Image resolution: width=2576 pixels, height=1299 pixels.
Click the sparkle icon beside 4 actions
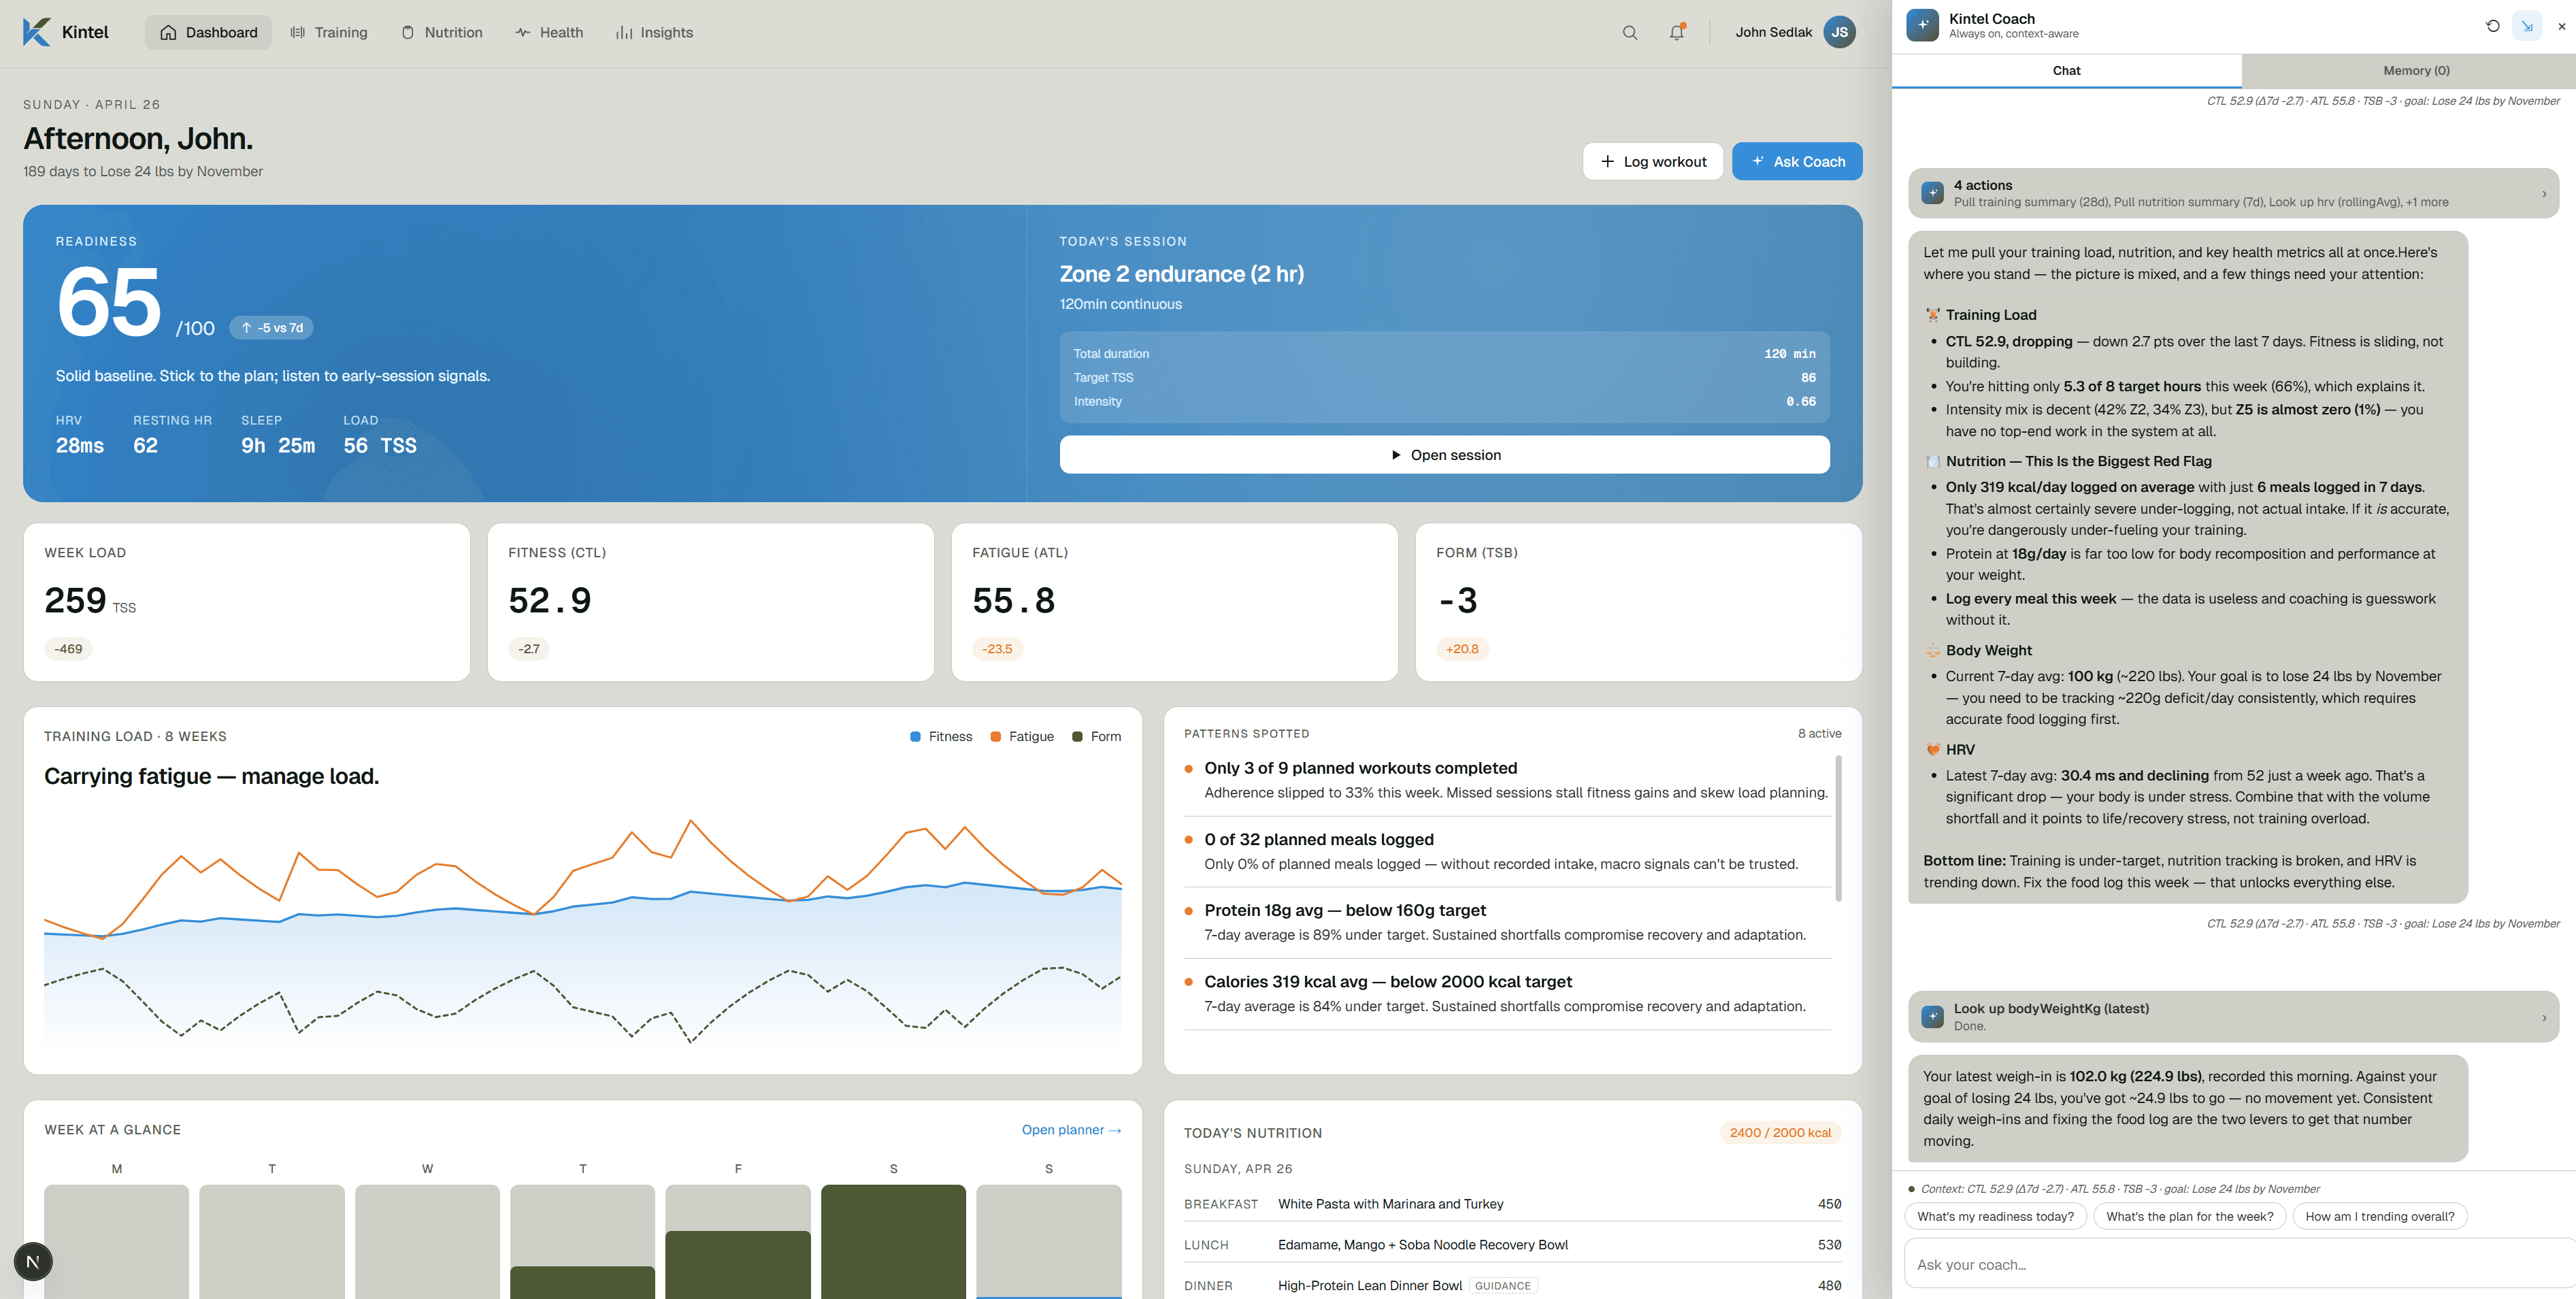pyautogui.click(x=1933, y=192)
